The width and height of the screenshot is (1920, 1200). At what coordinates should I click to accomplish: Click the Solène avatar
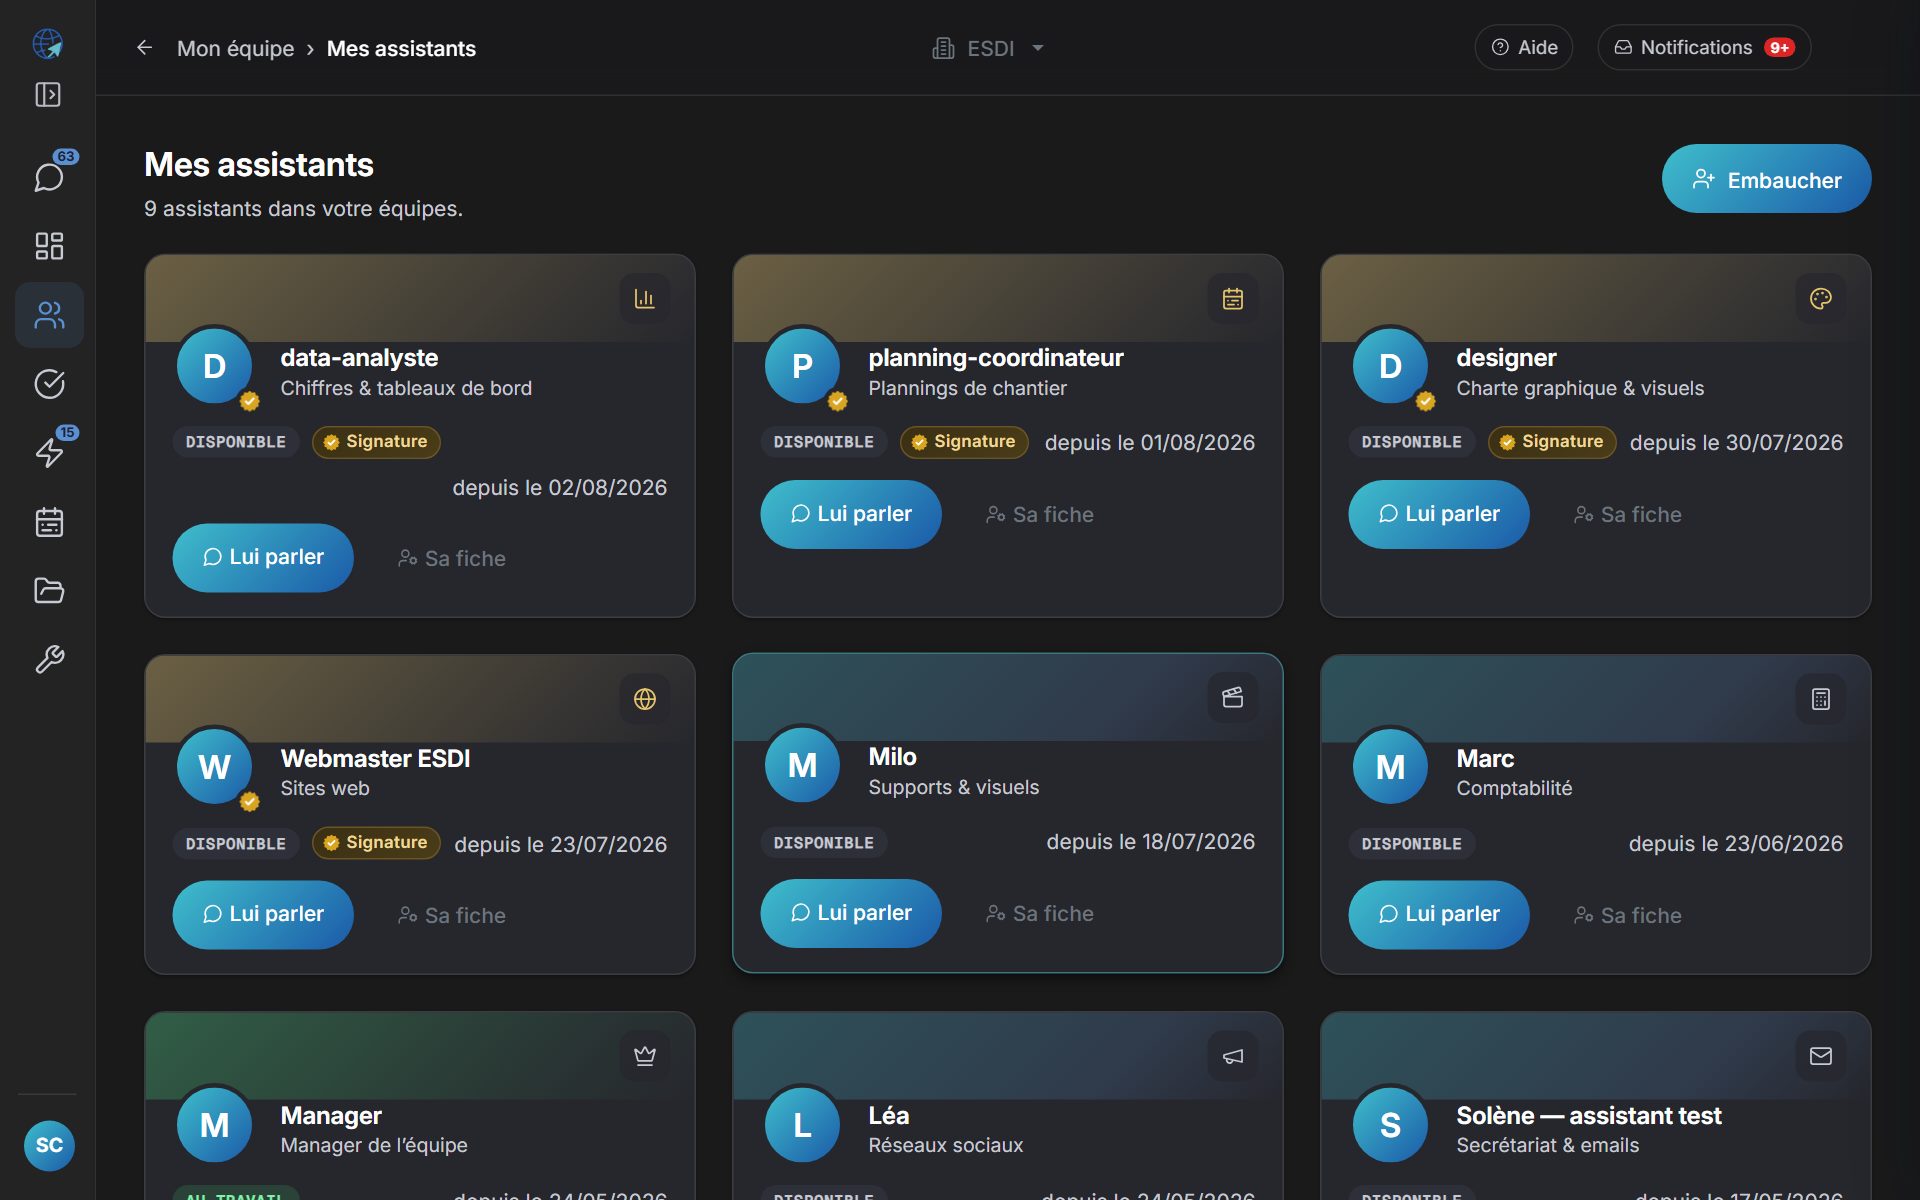(x=1390, y=1125)
